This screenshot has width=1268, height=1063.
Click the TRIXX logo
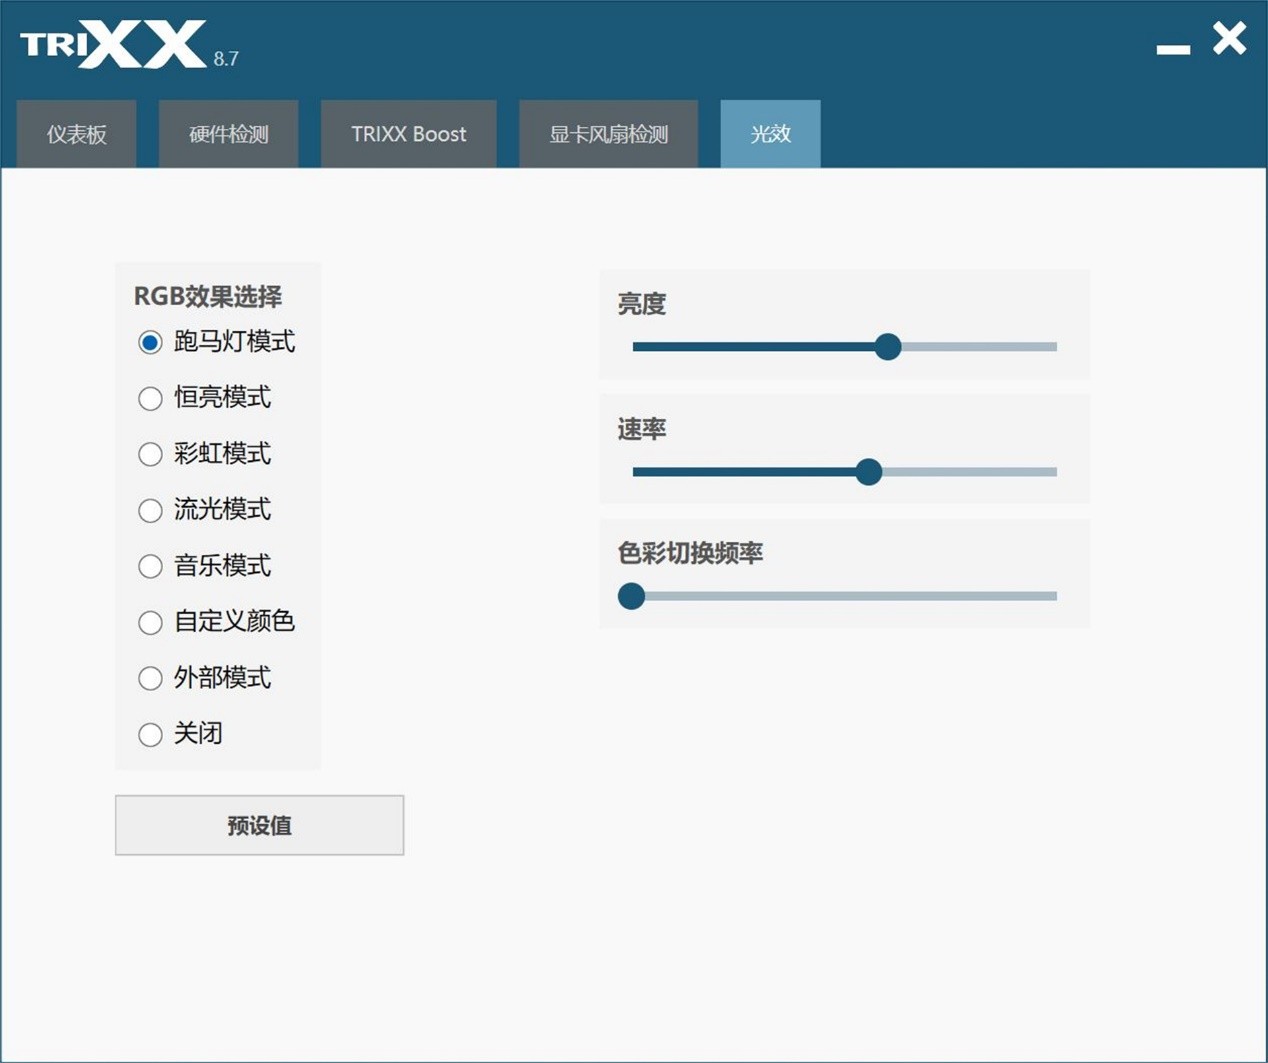tap(113, 45)
